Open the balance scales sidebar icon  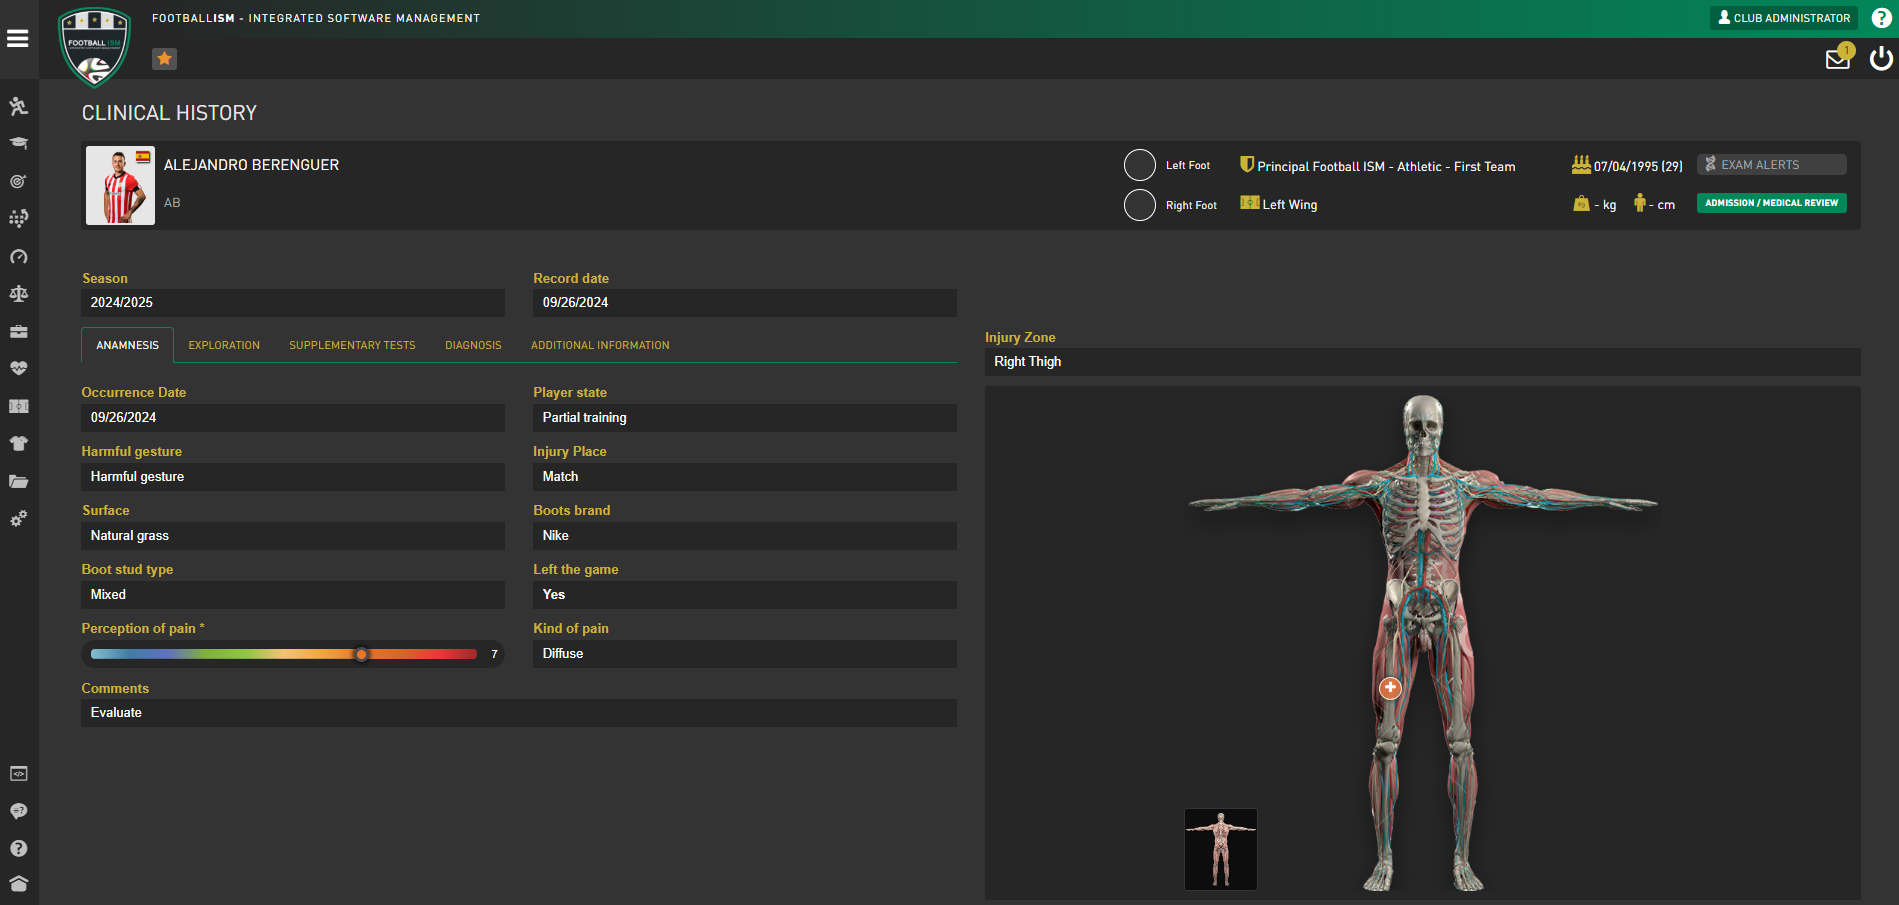tap(18, 293)
